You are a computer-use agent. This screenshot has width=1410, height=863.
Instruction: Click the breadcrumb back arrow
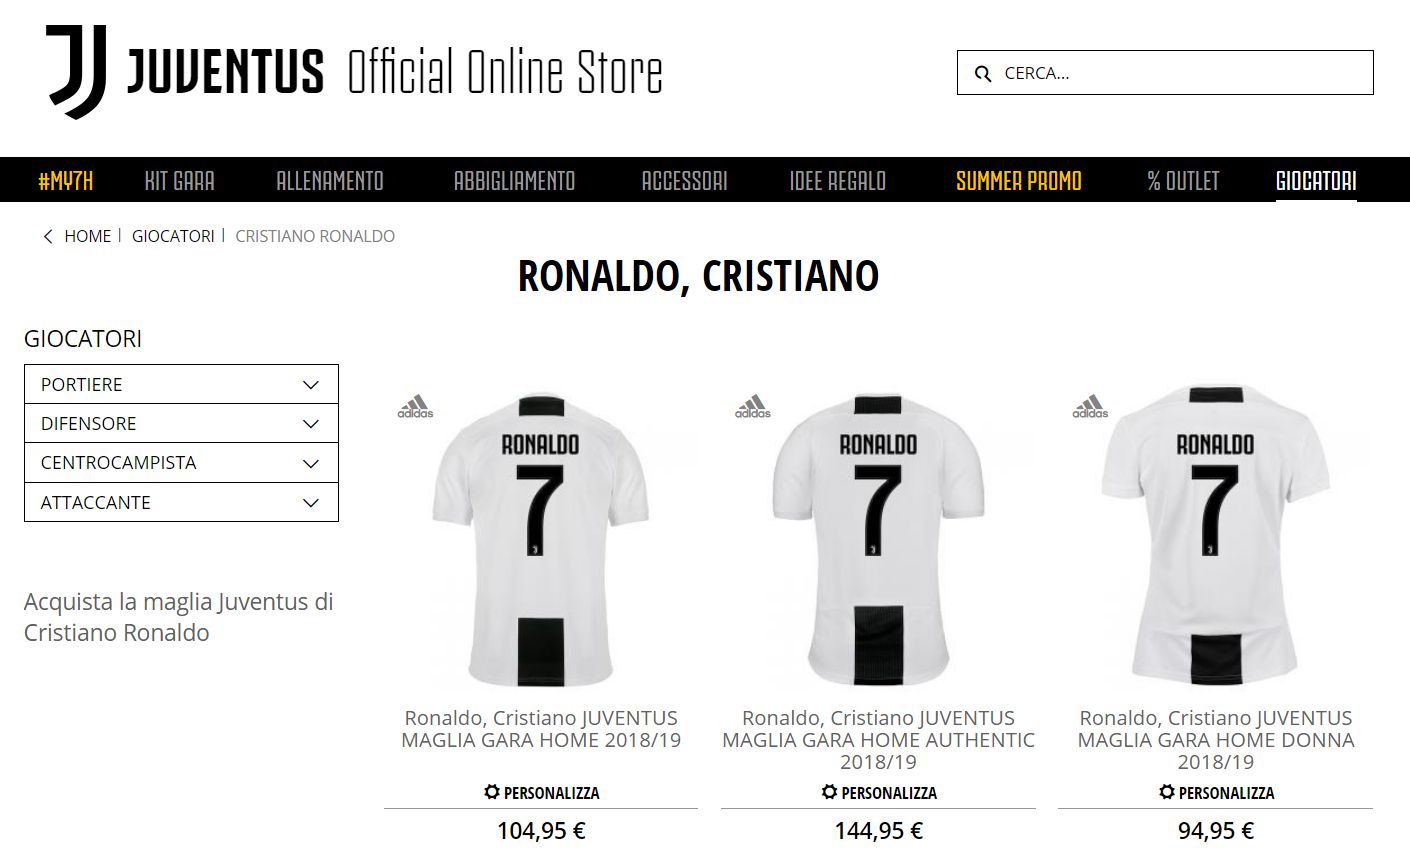47,236
